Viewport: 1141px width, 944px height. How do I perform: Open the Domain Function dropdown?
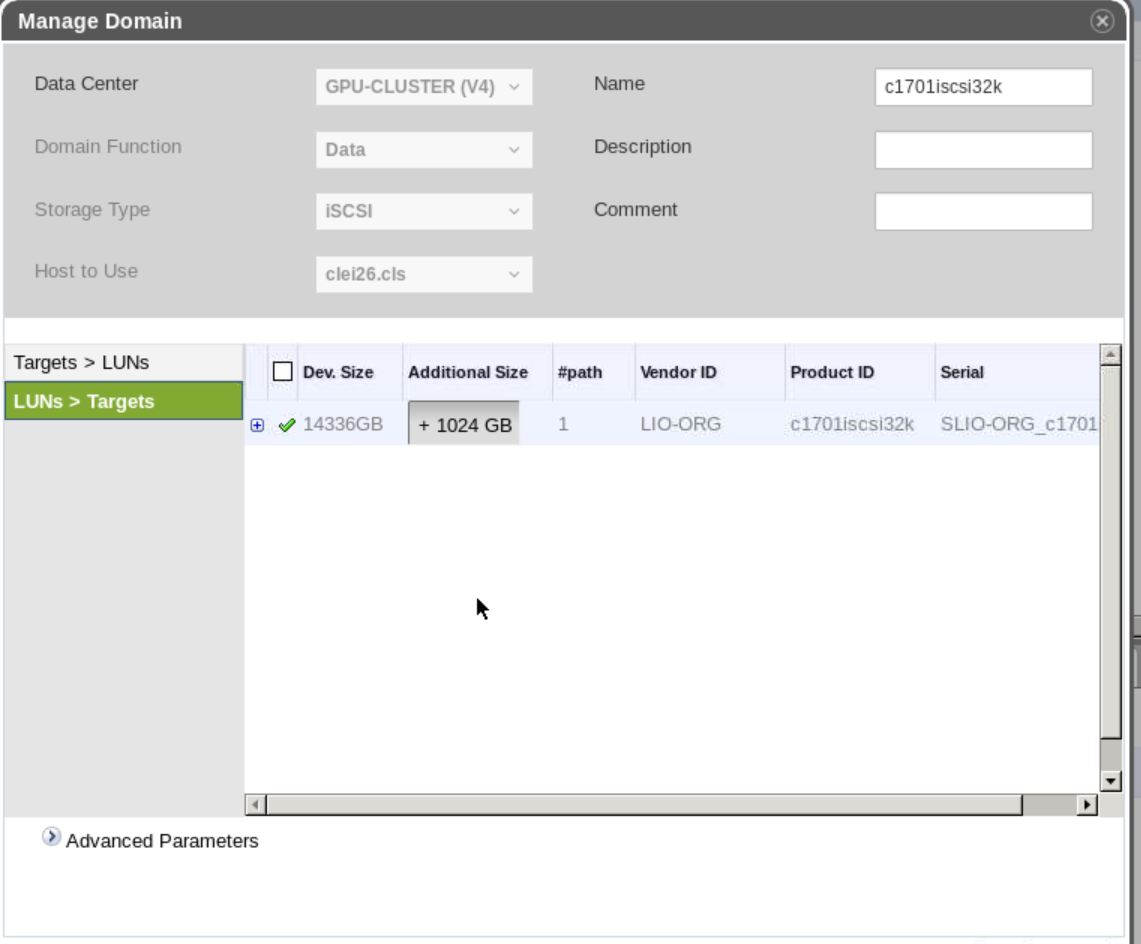pyautogui.click(x=423, y=150)
